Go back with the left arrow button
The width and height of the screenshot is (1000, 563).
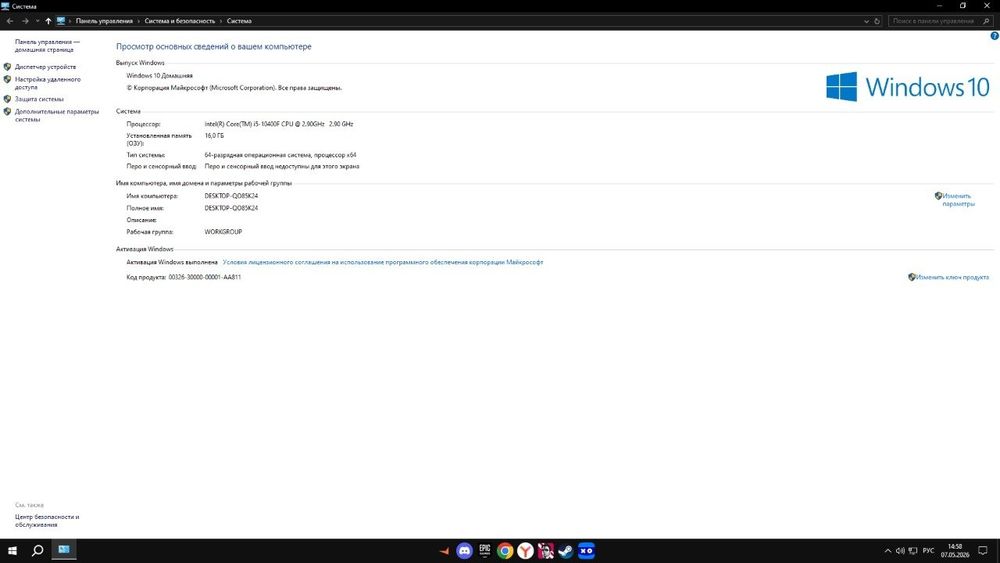10,21
